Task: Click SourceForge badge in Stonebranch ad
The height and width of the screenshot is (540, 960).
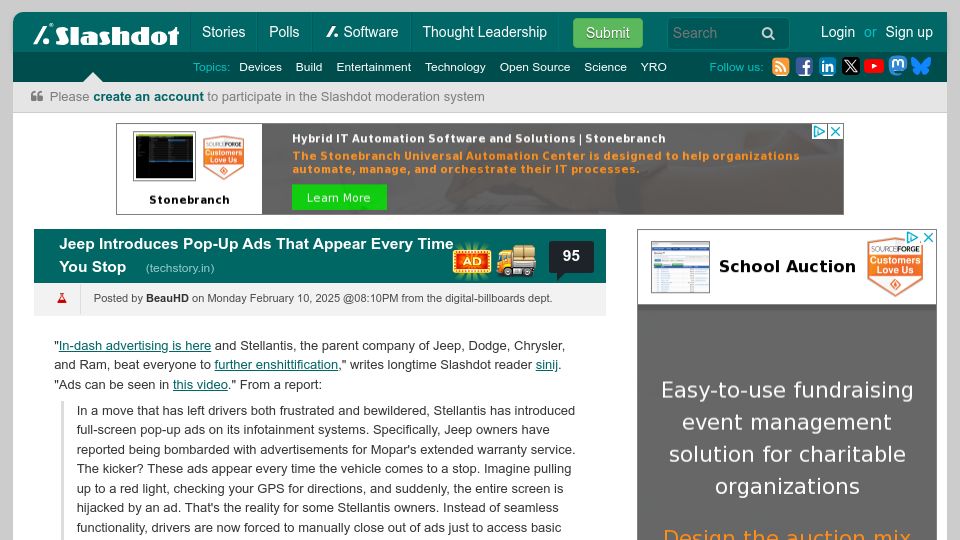Action: pos(223,157)
